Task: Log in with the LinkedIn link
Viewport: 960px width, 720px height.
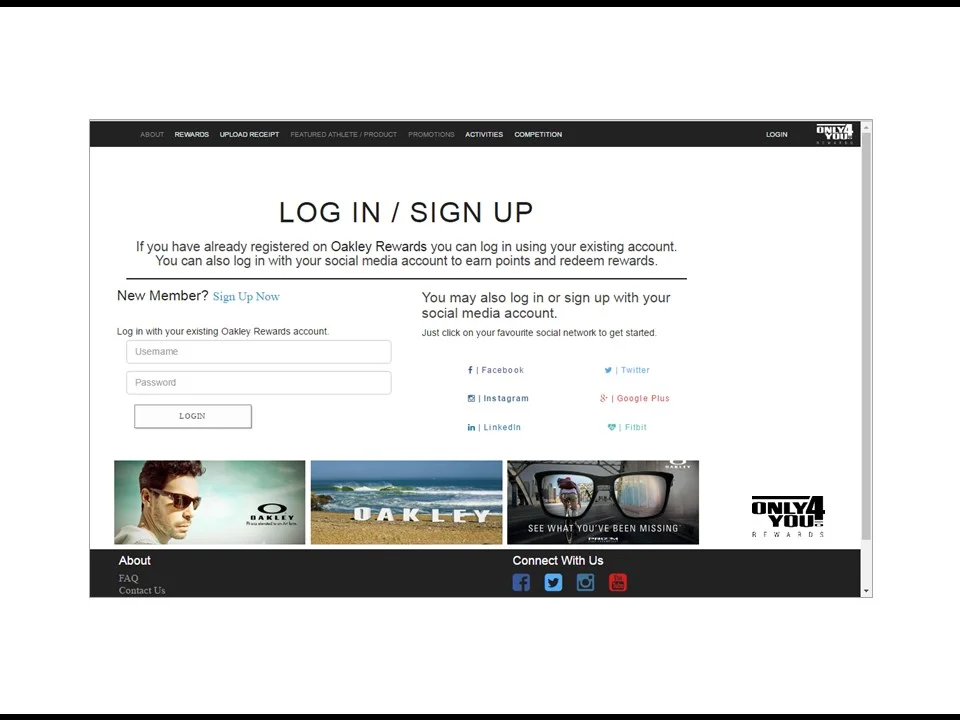Action: coord(494,427)
